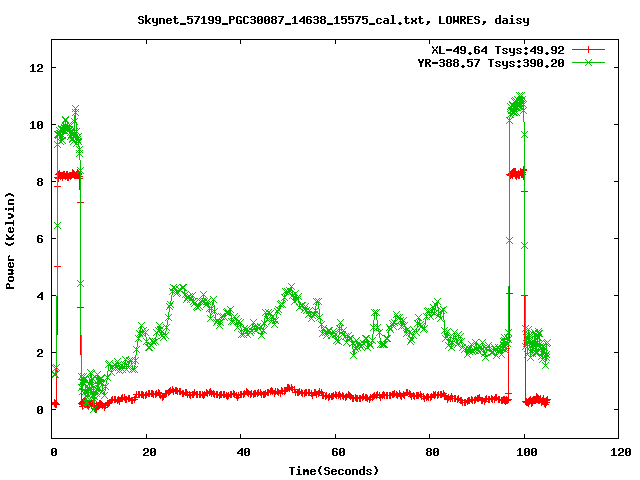Select the XL-49.64 Tsys:49.92 legend label

498,50
